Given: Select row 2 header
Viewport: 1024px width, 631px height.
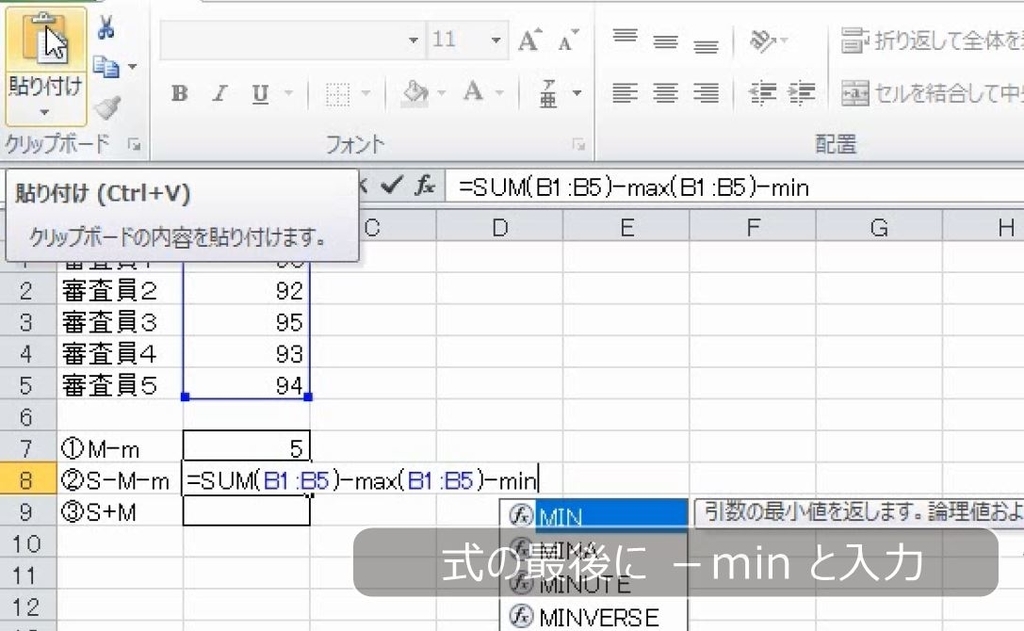Looking at the screenshot, I should pos(27,291).
